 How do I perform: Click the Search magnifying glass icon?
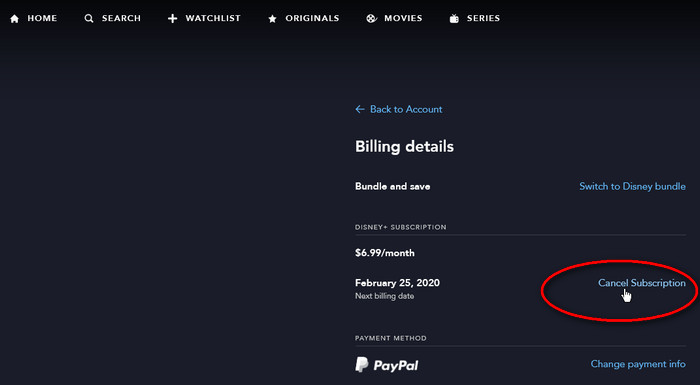click(x=89, y=18)
